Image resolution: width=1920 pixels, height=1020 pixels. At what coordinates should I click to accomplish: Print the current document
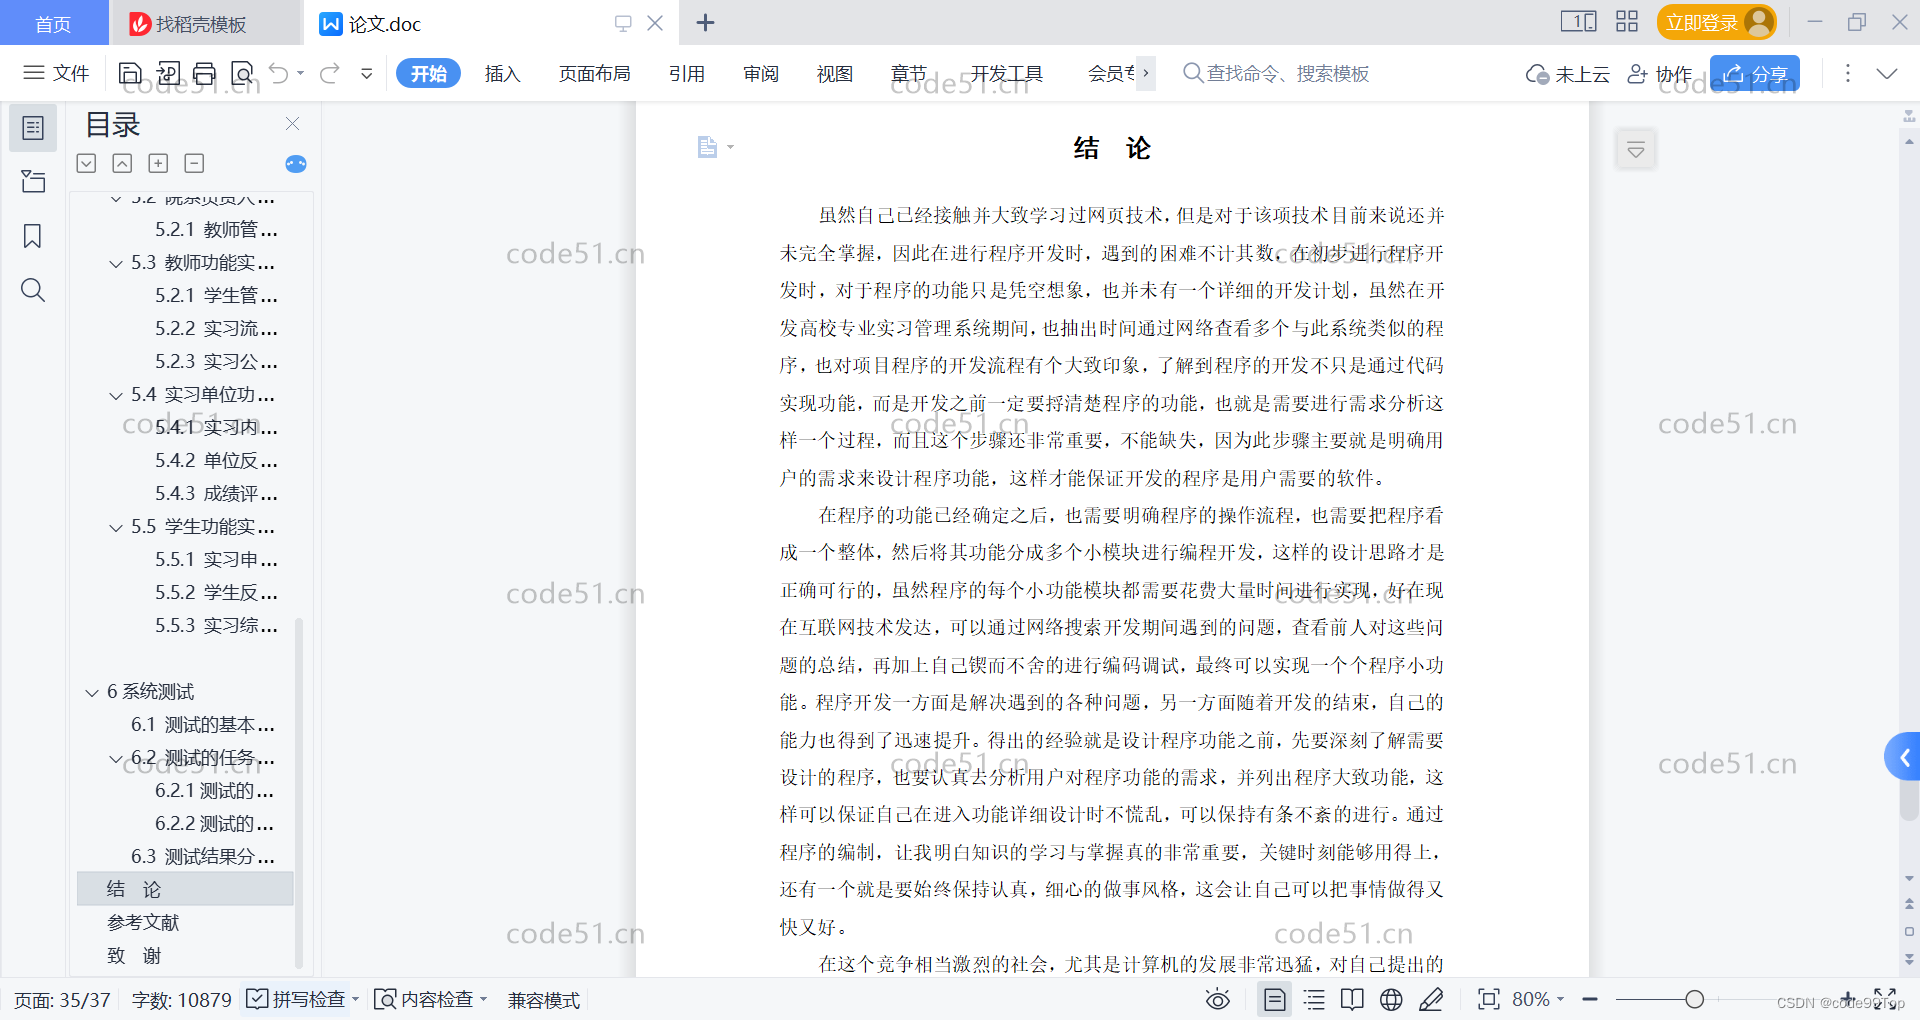[x=204, y=73]
